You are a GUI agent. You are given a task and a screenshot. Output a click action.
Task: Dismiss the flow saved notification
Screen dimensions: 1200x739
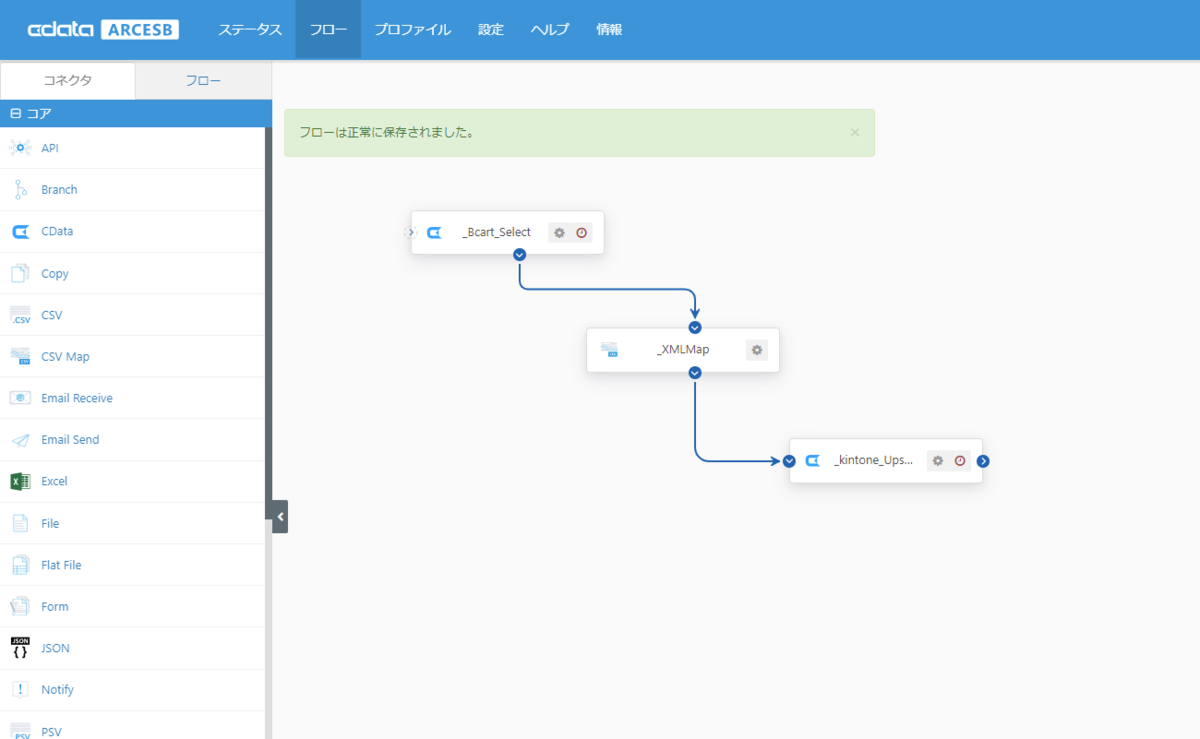coord(855,132)
